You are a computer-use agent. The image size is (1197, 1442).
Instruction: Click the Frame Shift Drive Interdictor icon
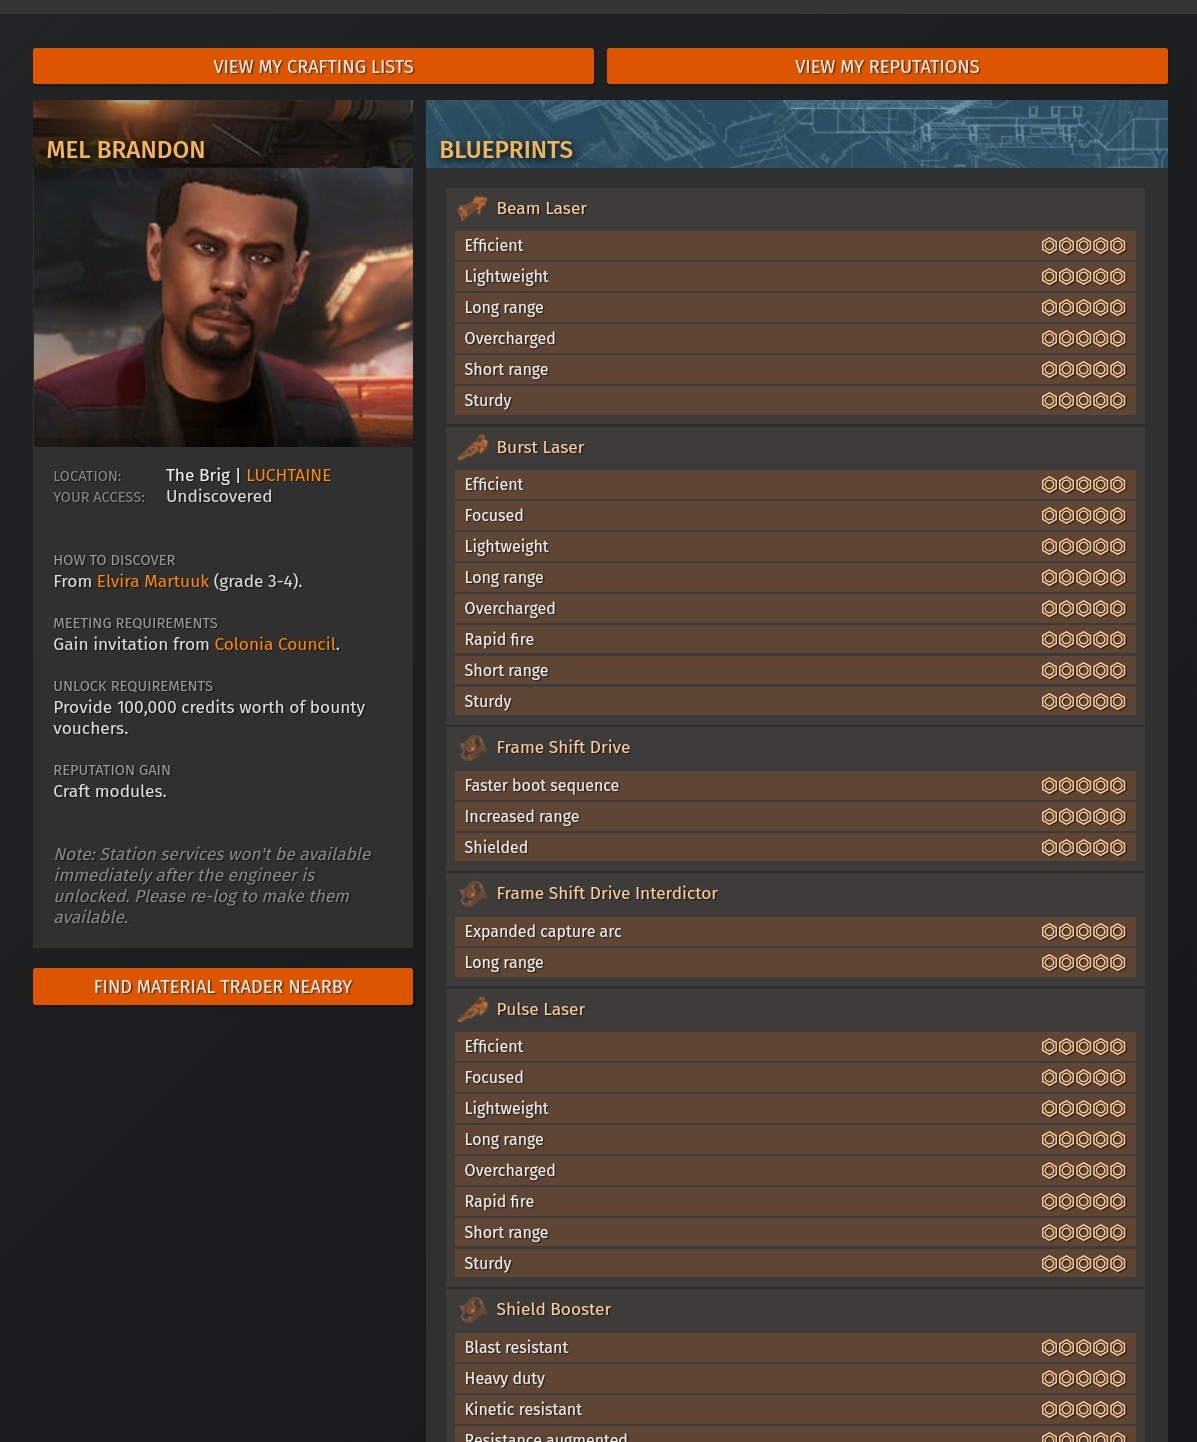click(472, 893)
